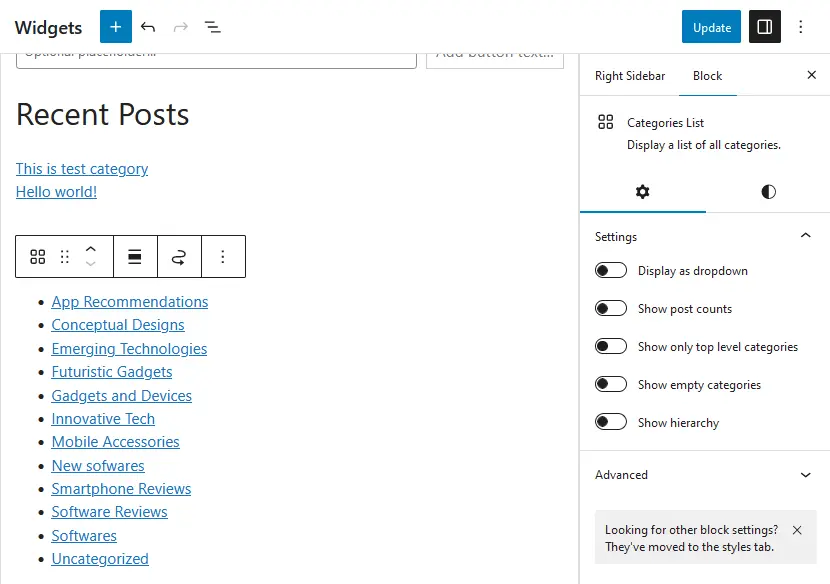
Task: Move the Categories block up
Action: [x=91, y=249]
